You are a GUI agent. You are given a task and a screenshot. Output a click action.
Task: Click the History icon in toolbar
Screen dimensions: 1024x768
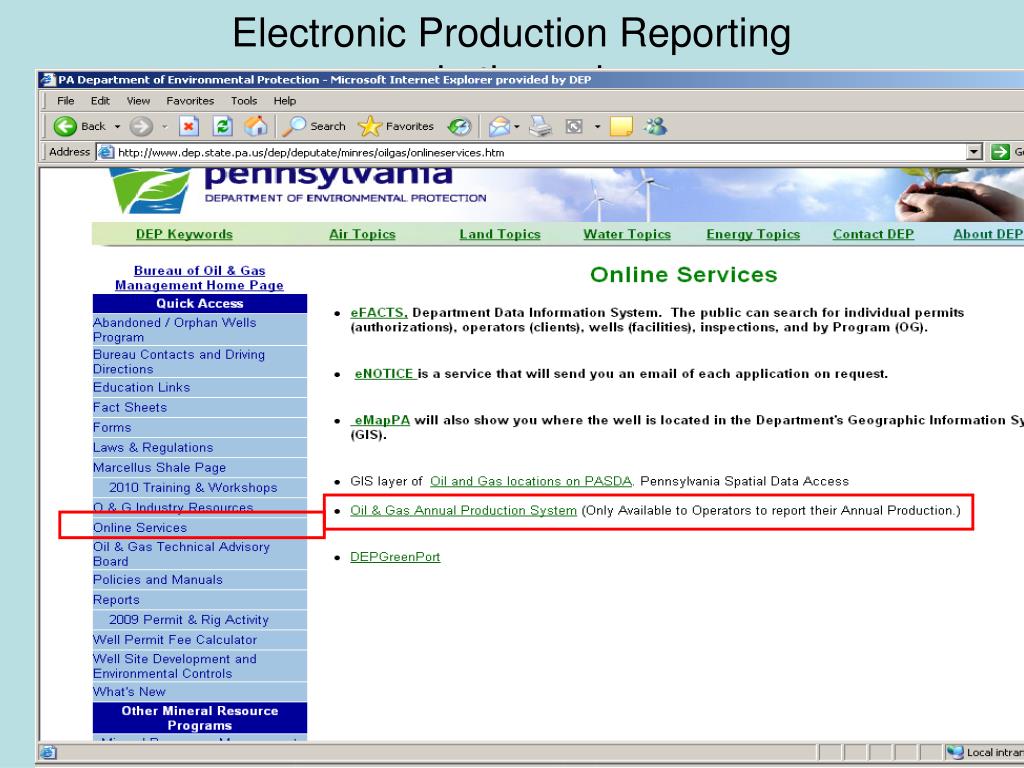click(x=460, y=126)
